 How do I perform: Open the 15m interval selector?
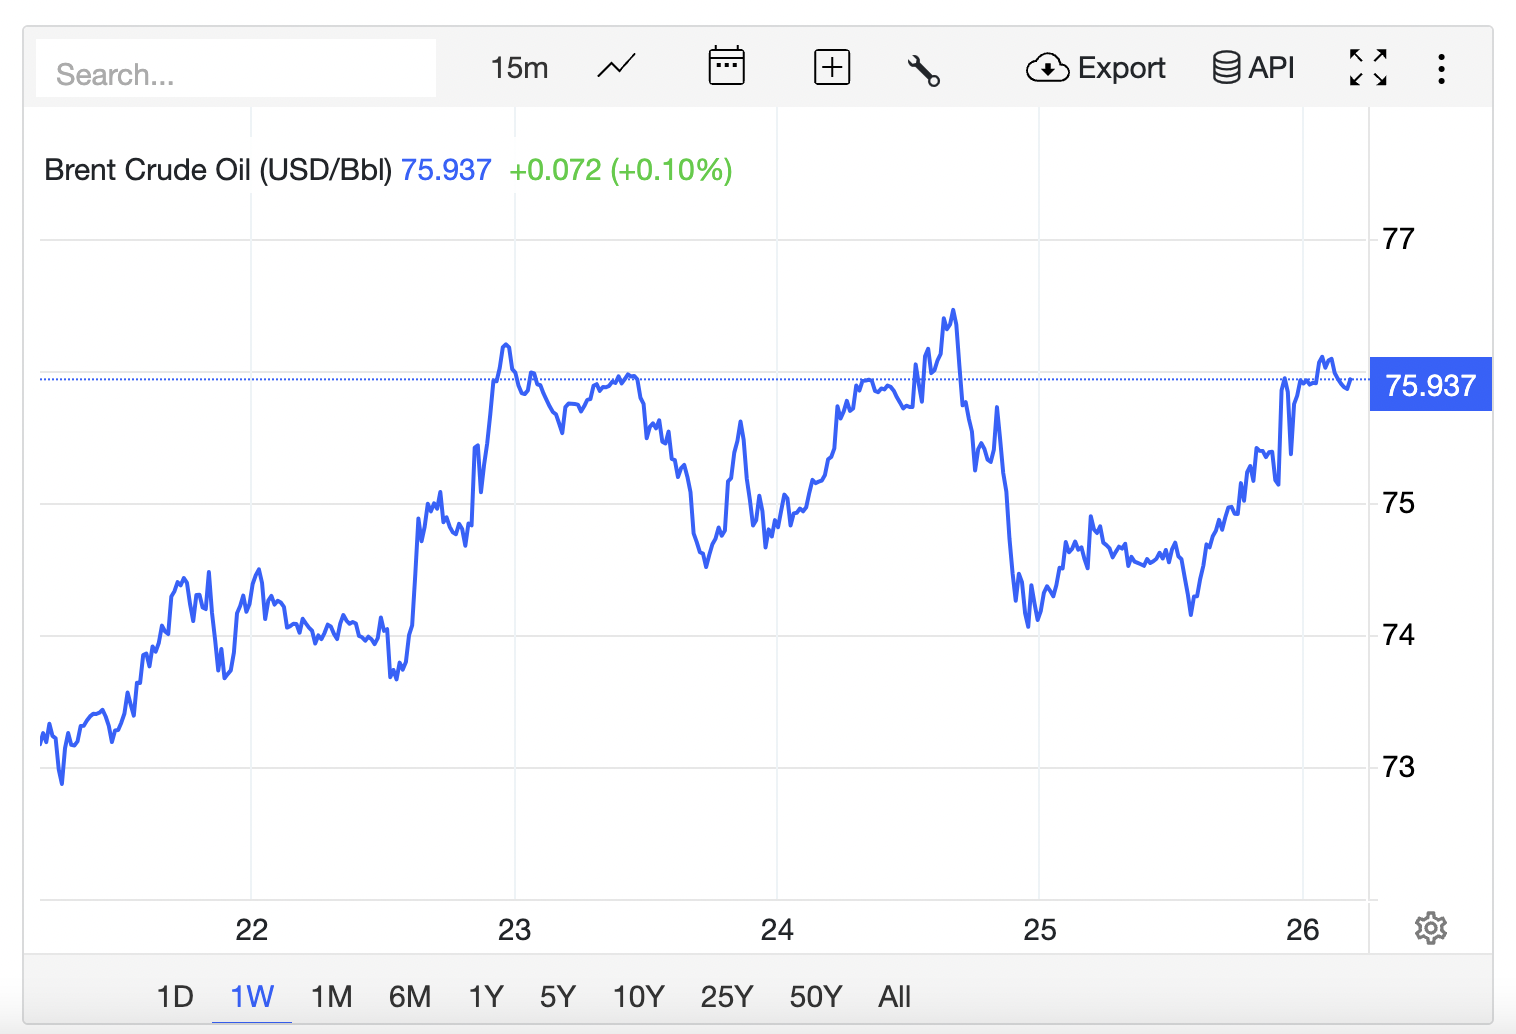click(519, 68)
